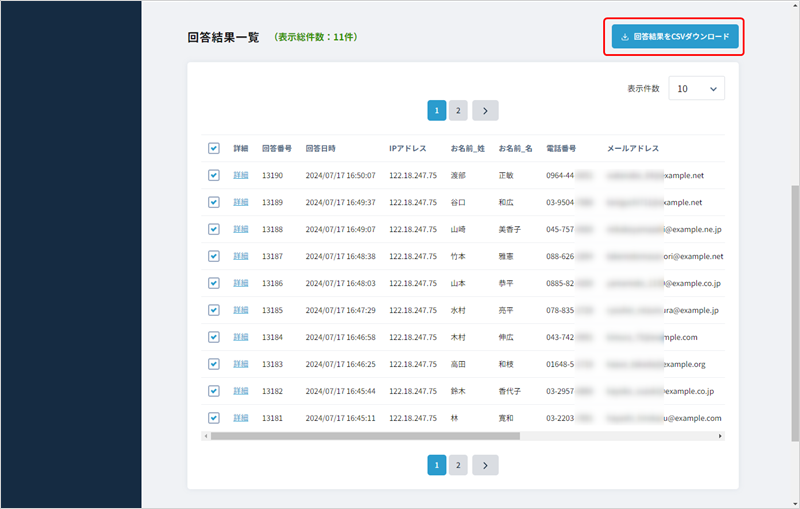Click page 1 in bottom pagination
This screenshot has height=509, width=800.
pos(437,465)
